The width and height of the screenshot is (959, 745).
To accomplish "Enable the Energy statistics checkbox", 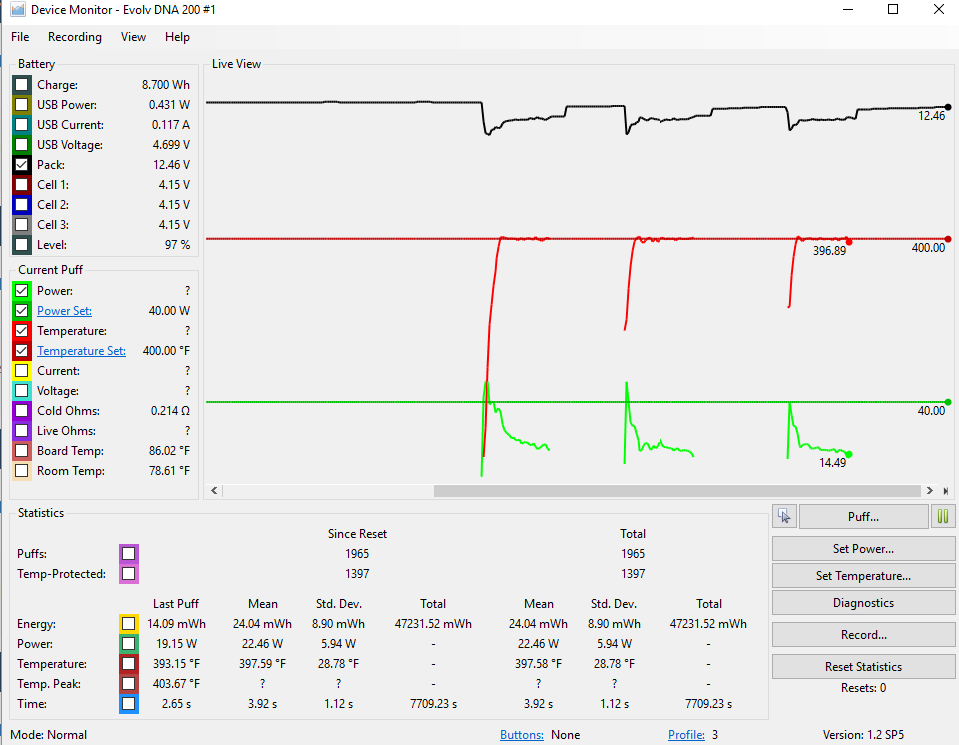I will 128,624.
